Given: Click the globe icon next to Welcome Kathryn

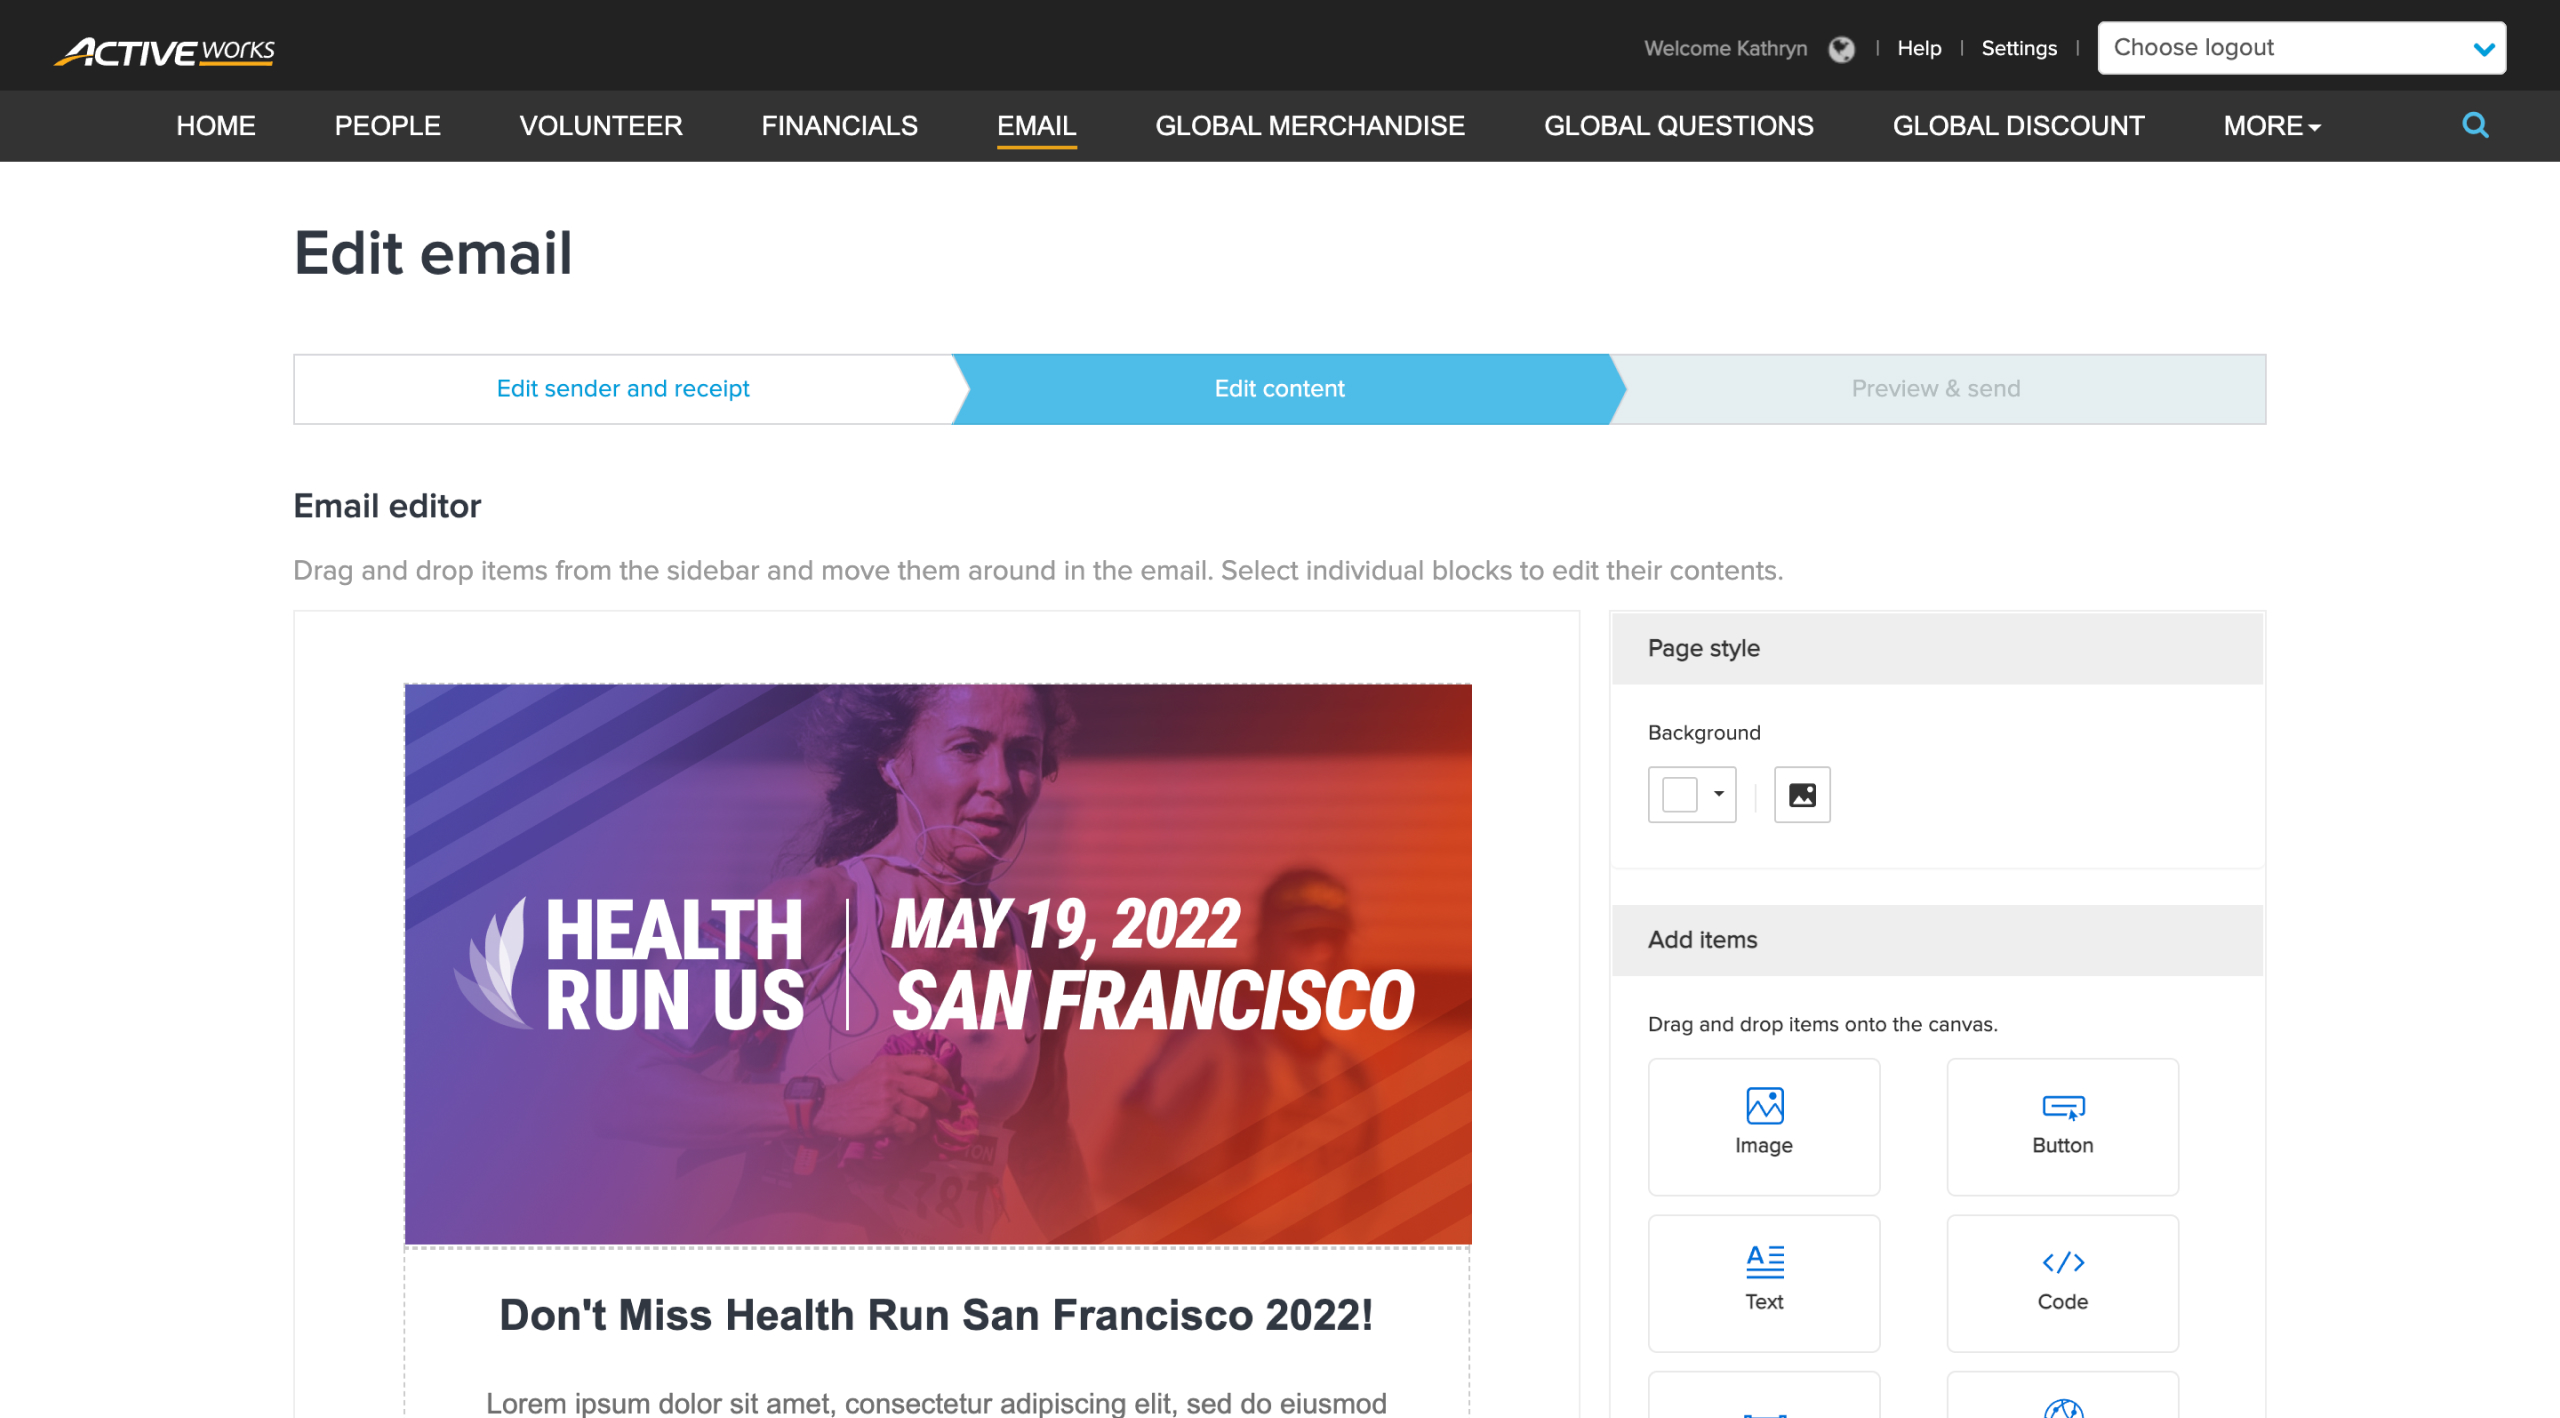Looking at the screenshot, I should point(1842,48).
